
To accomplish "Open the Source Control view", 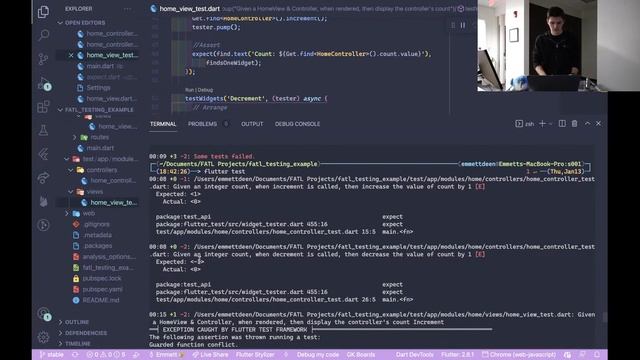I will [x=43, y=59].
